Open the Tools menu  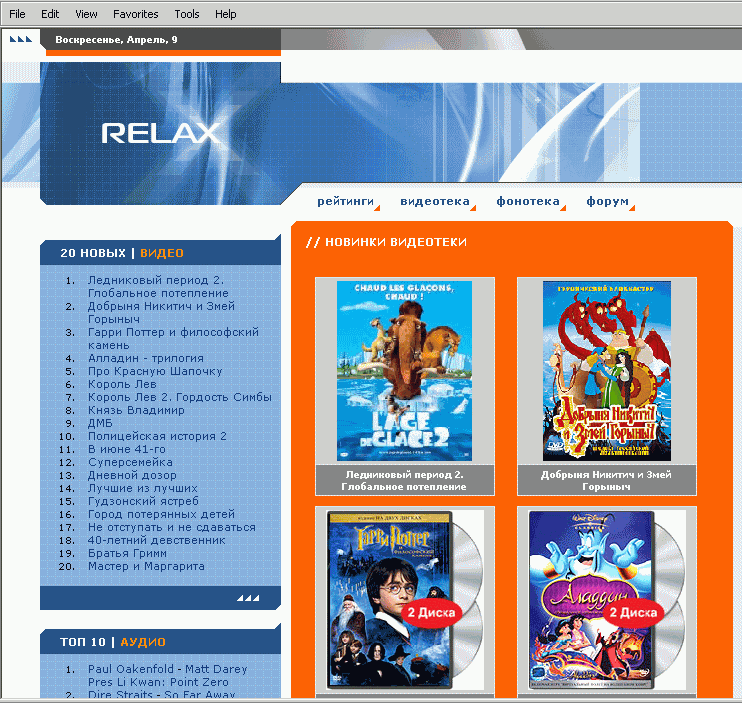coord(186,14)
